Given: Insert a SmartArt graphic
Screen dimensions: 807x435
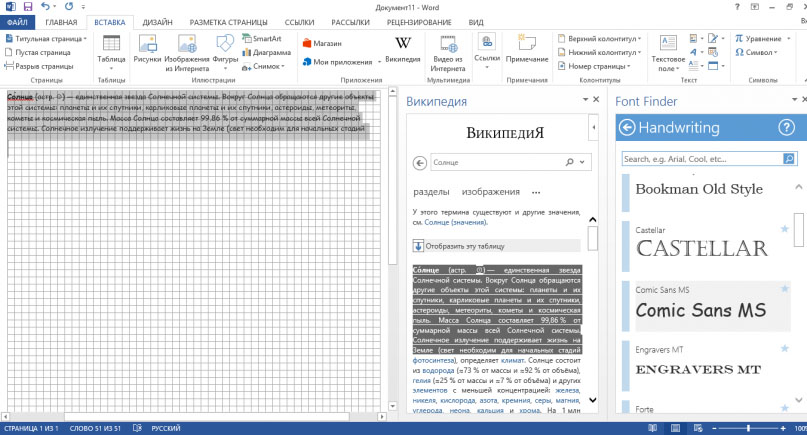Looking at the screenshot, I should 262,39.
